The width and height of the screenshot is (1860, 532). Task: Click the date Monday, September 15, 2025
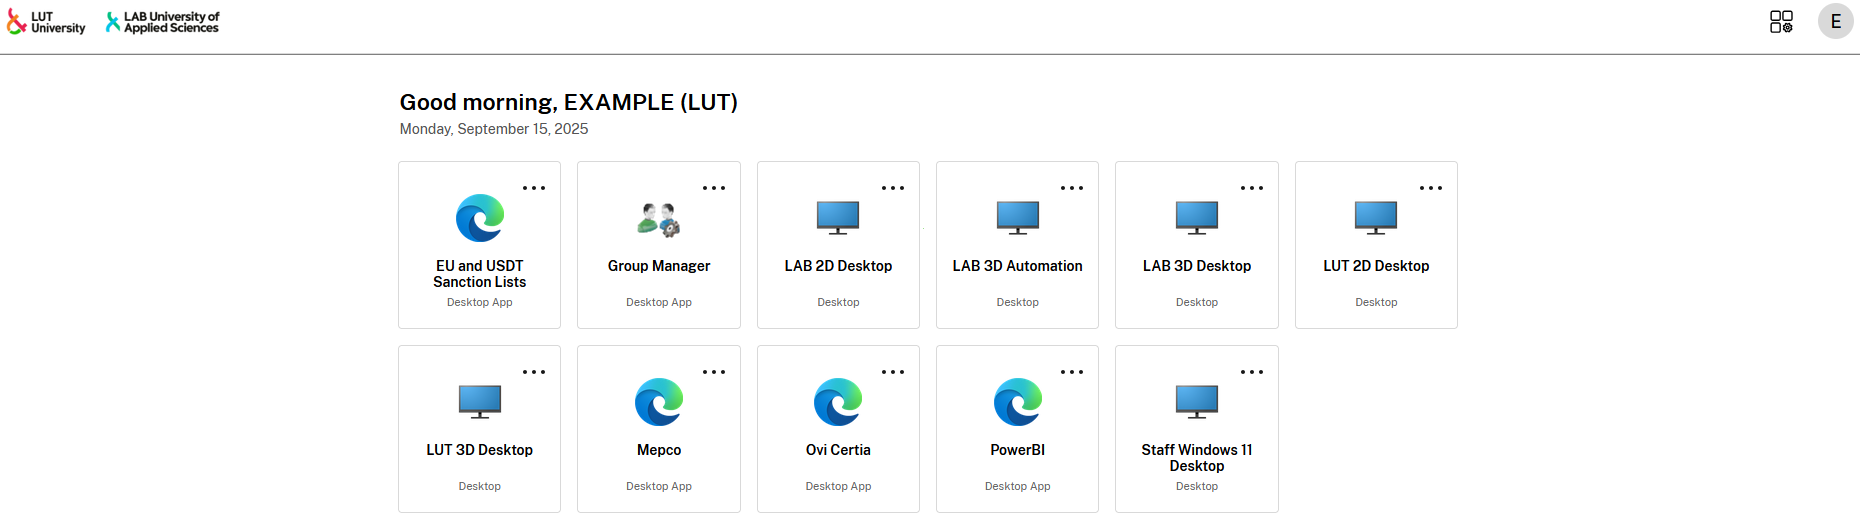(x=494, y=129)
